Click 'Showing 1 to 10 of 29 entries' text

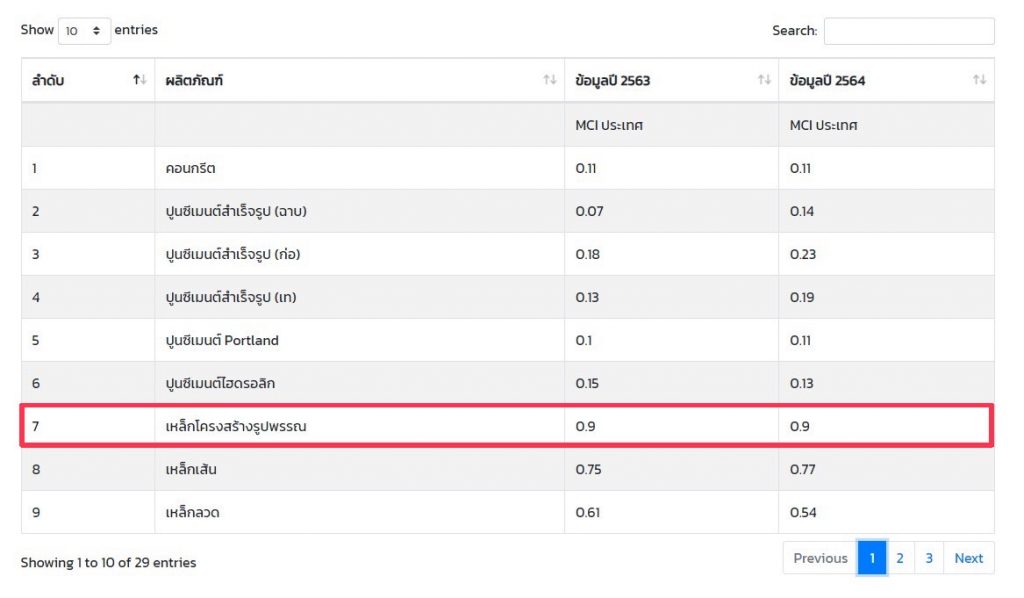[x=108, y=562]
